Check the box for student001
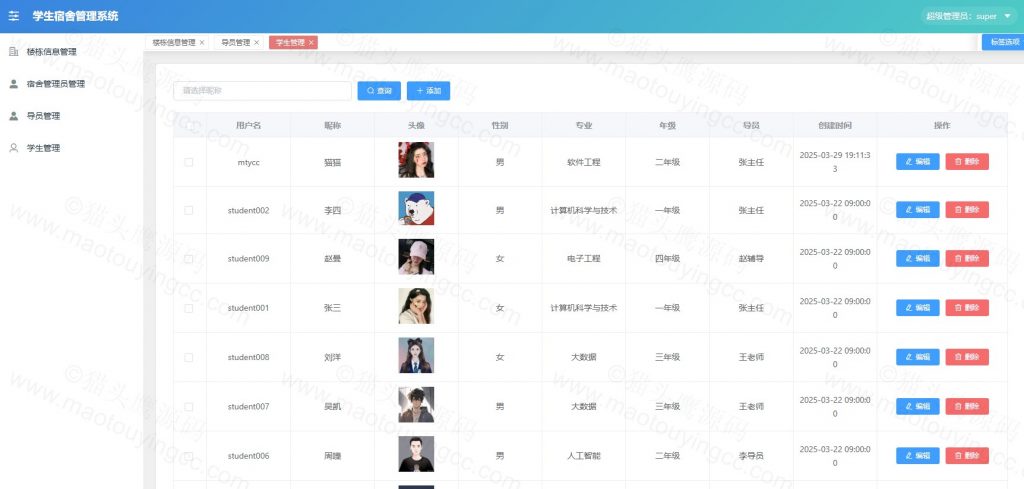1024x489 pixels. (189, 308)
